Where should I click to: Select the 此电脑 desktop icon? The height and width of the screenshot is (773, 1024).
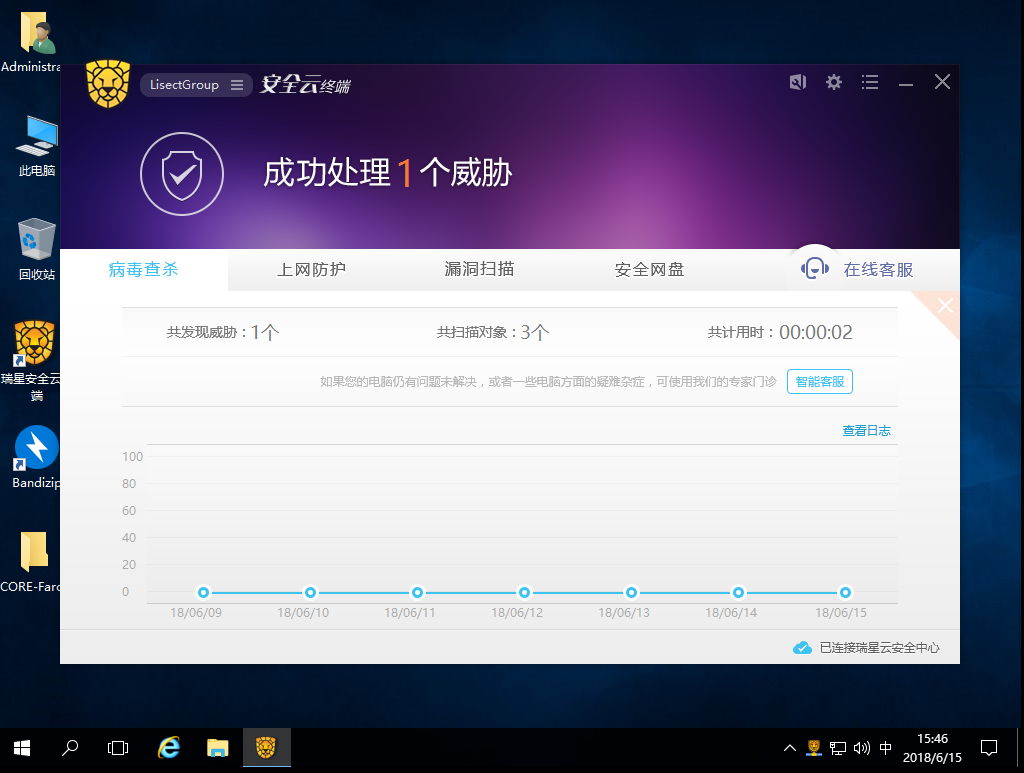[x=37, y=146]
